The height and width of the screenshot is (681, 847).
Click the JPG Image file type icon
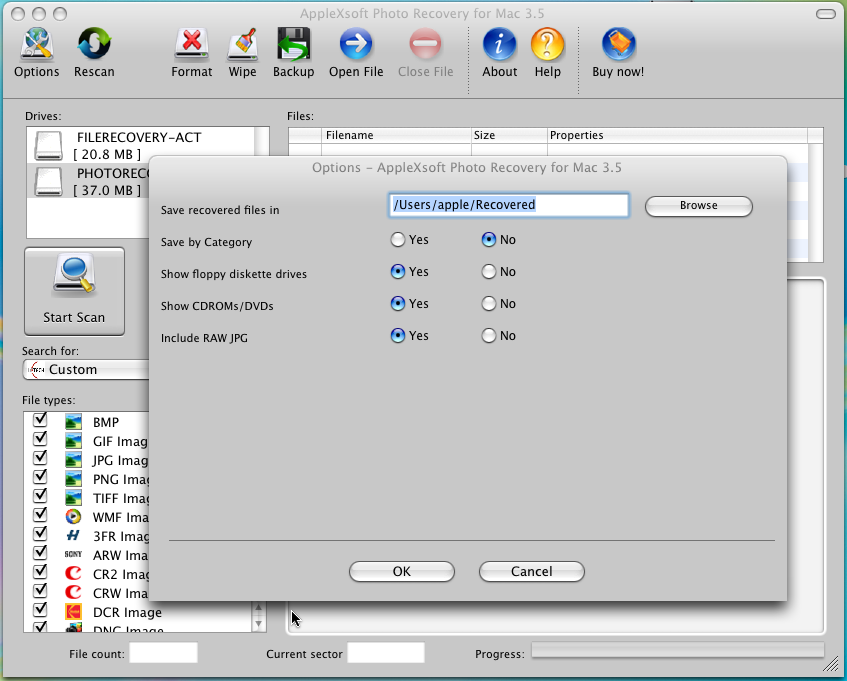73,460
